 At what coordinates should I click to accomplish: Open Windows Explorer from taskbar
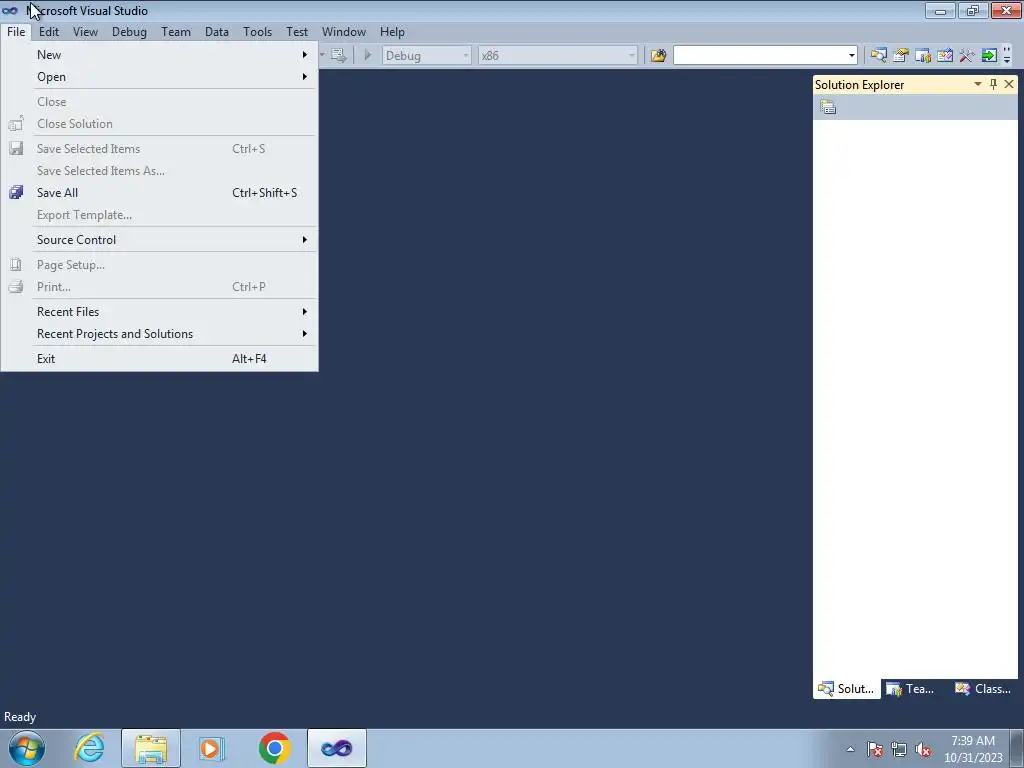point(151,748)
